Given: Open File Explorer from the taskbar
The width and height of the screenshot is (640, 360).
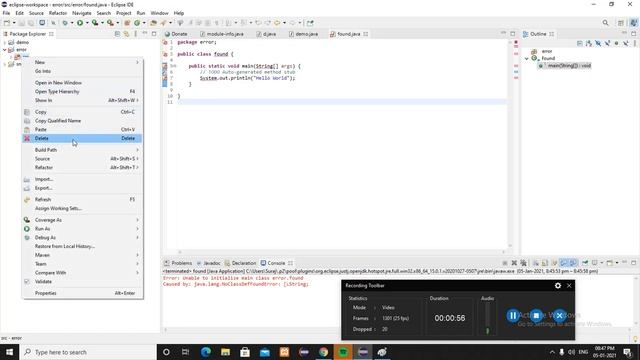Looking at the screenshot, I should (x=225, y=352).
